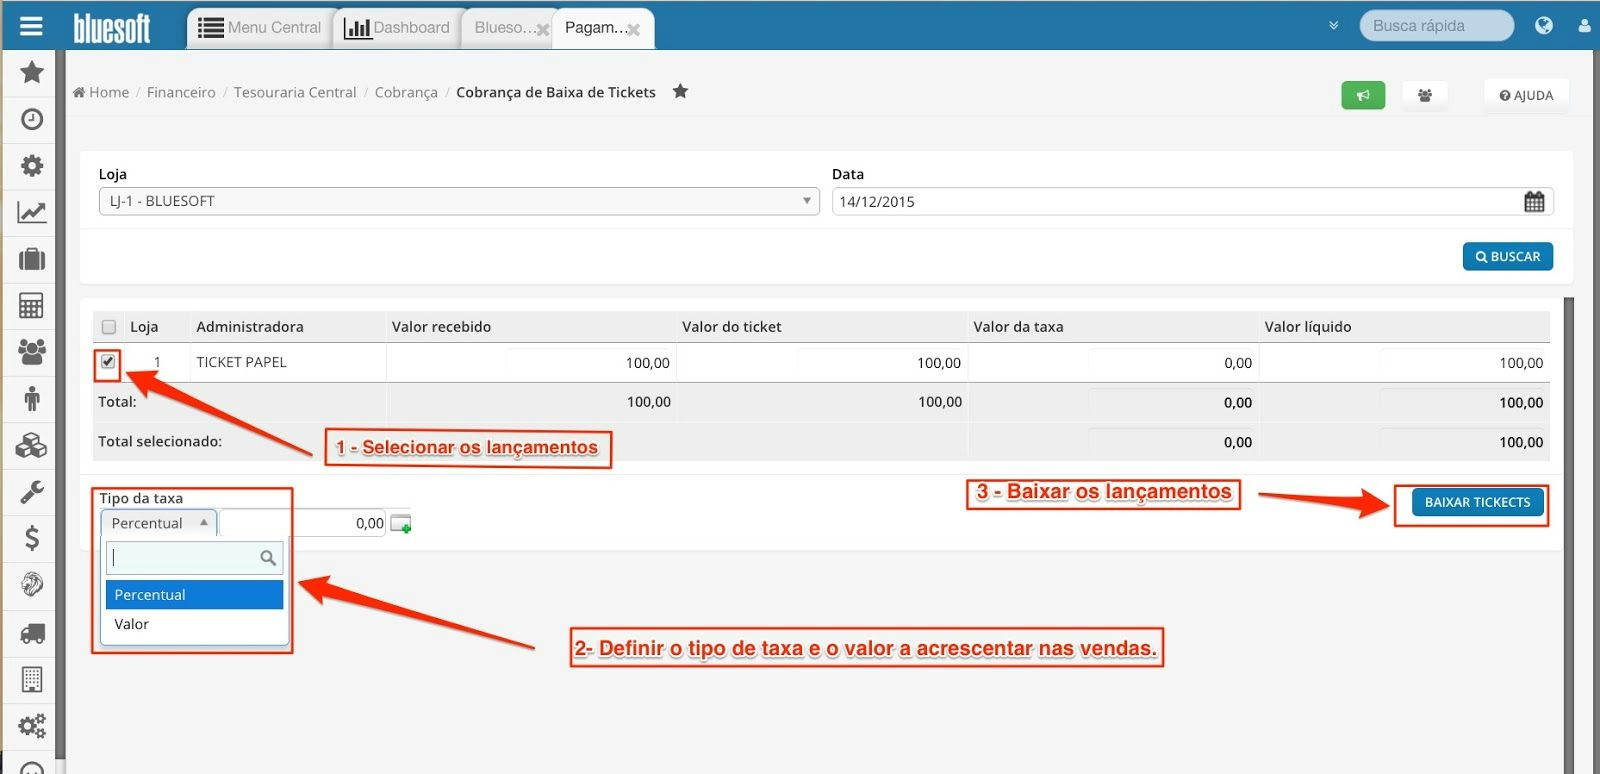Click the TICKET PAPEL cell
Image resolution: width=1600 pixels, height=774 pixels.
[x=287, y=362]
